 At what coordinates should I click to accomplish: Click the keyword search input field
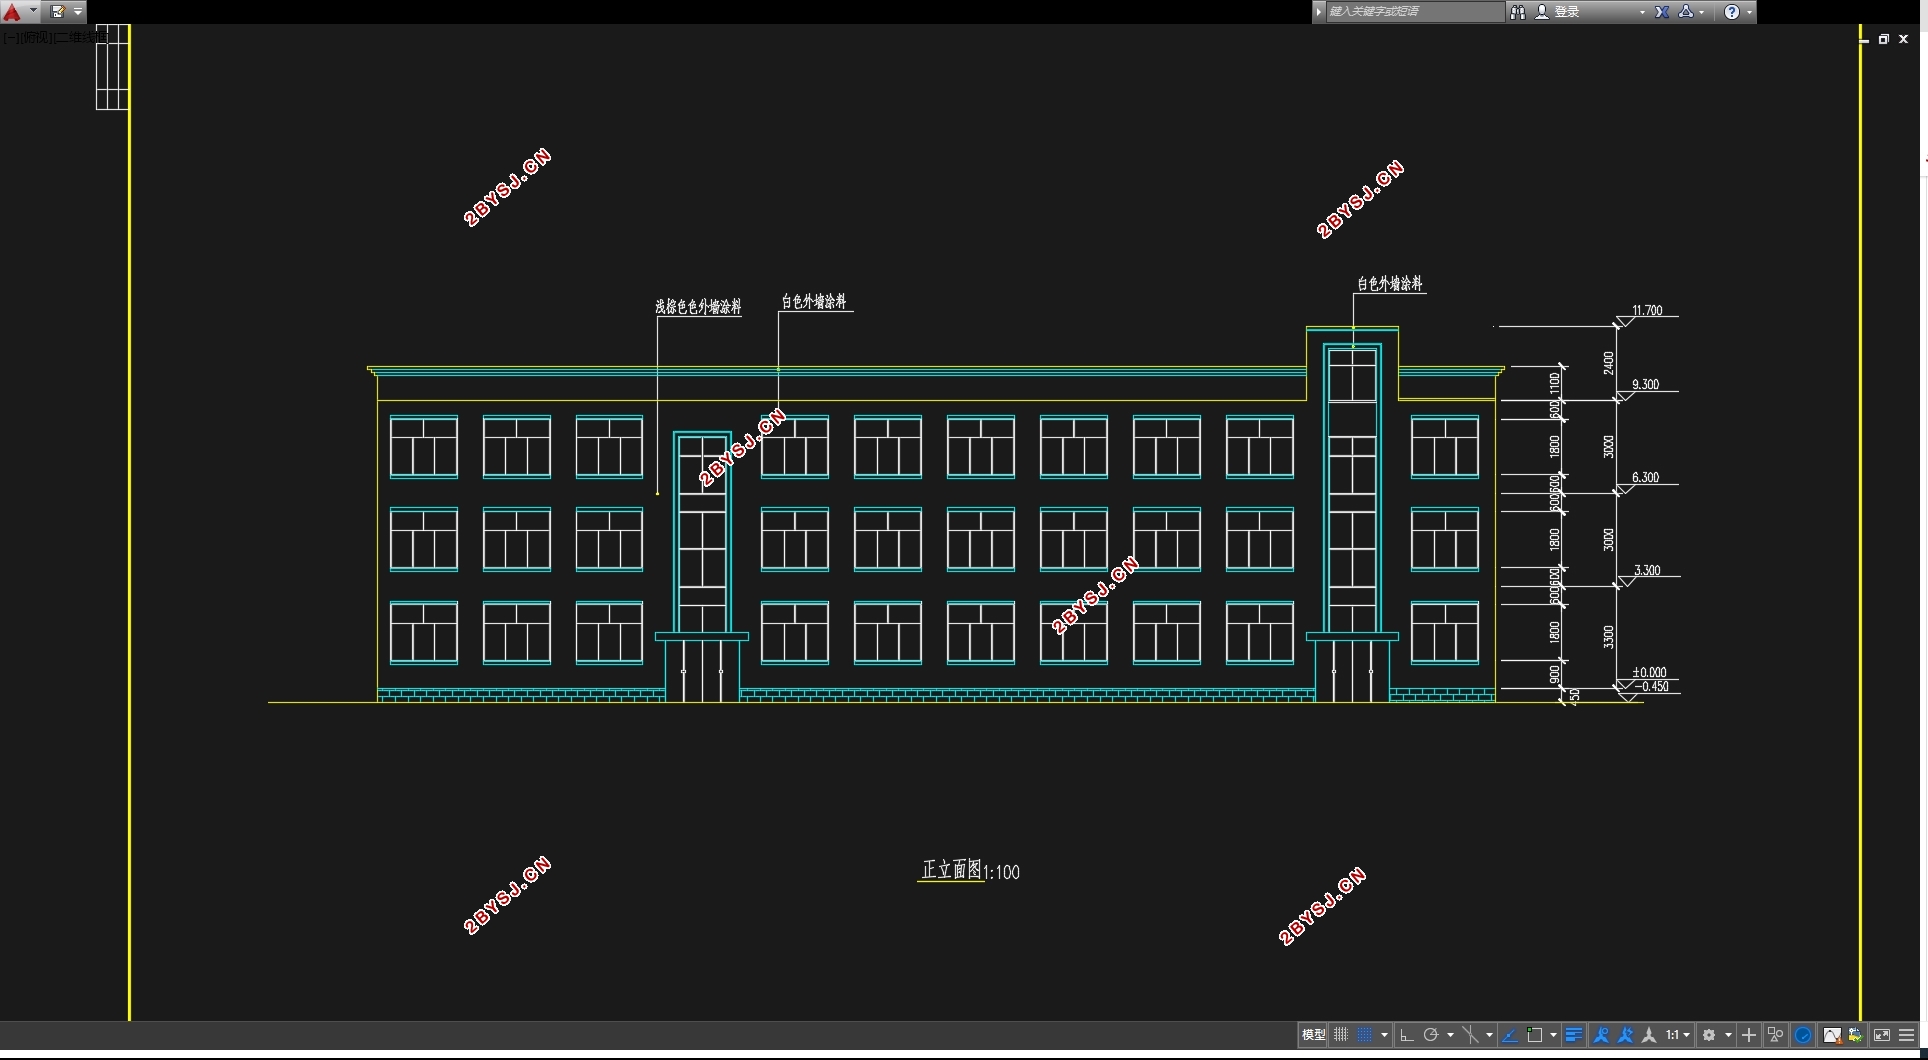click(1414, 11)
